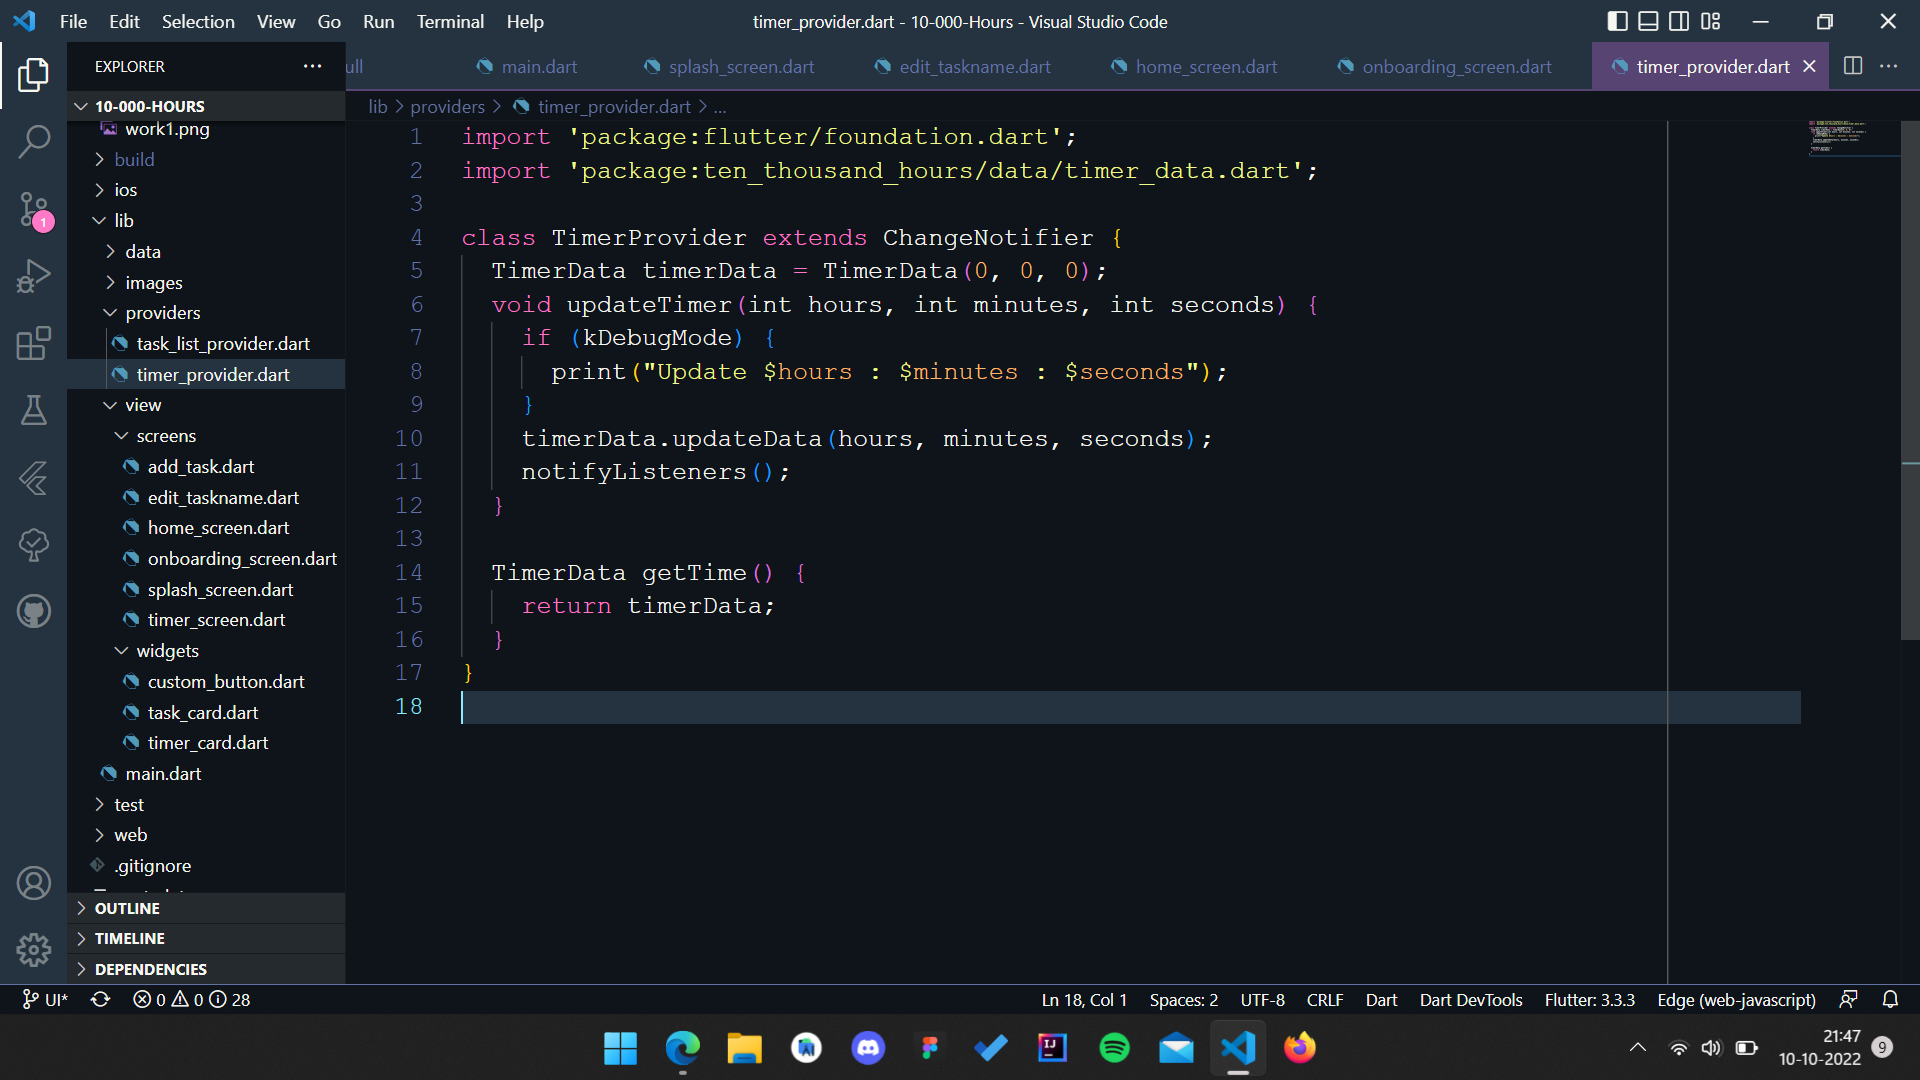Open notifications via the bell icon

click(x=1891, y=999)
